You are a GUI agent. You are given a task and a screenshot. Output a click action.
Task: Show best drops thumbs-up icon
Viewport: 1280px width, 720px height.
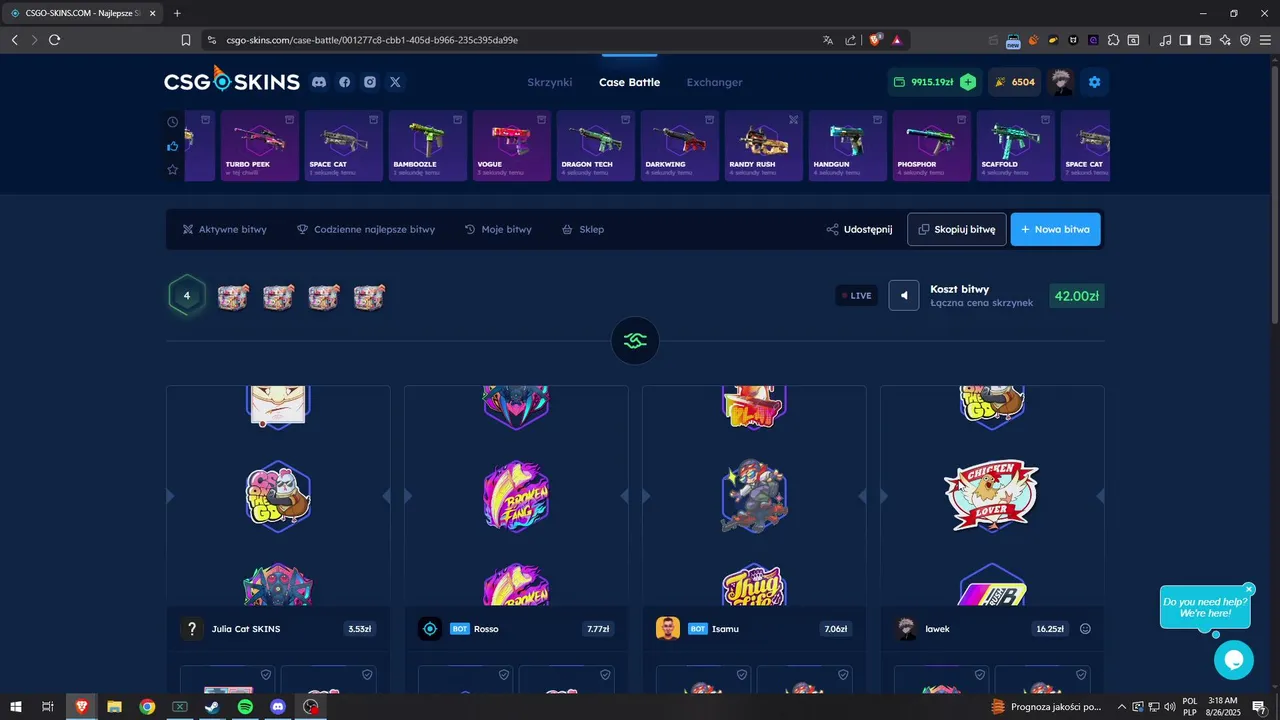pyautogui.click(x=173, y=146)
